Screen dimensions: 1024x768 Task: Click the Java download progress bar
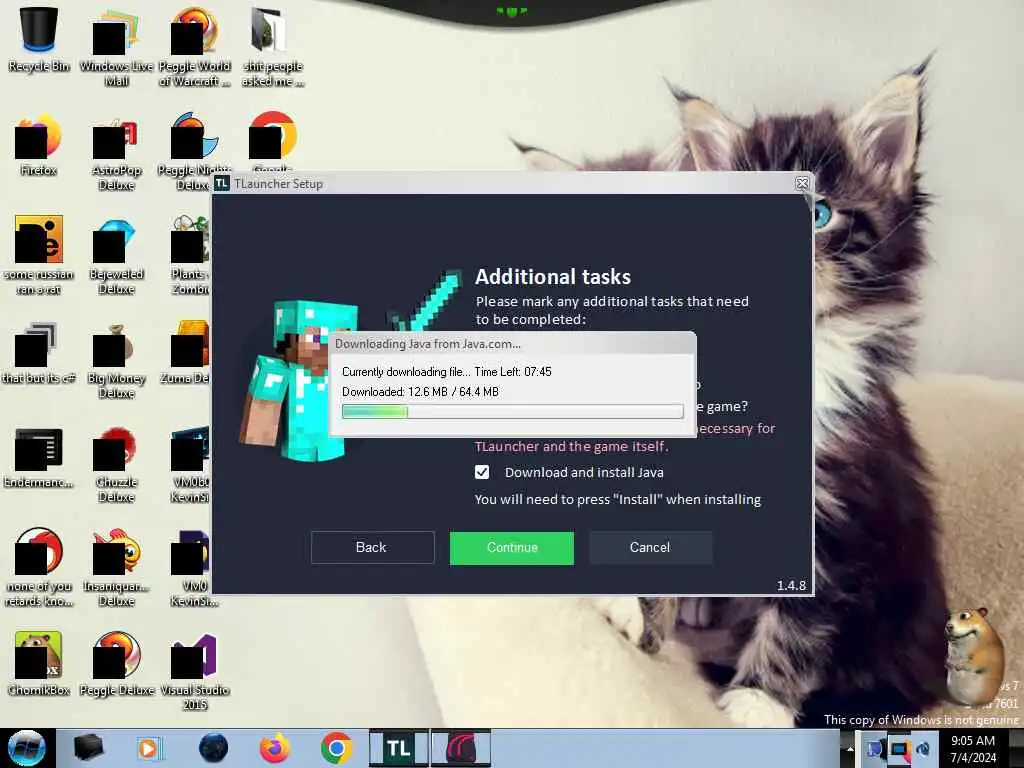point(513,411)
